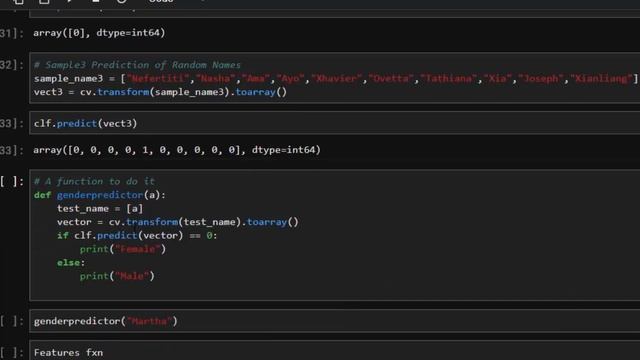
Task: Click the string "Ayo" in the list
Action: 291,78
